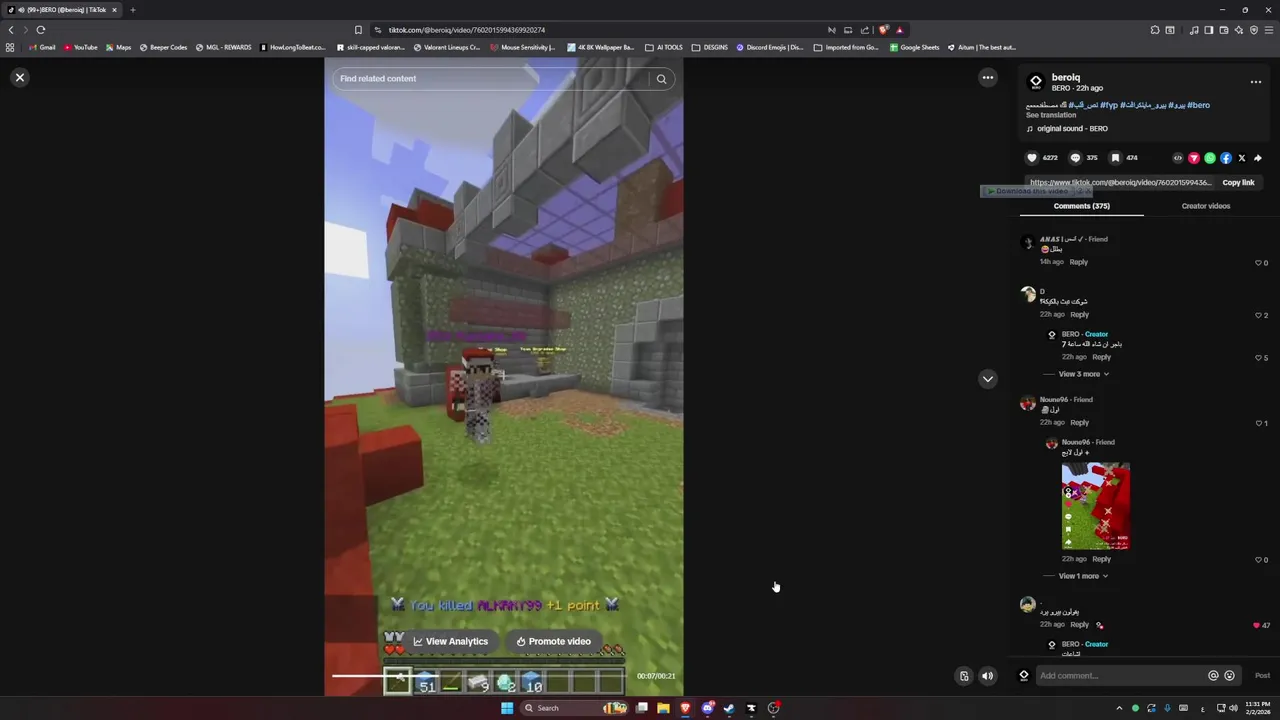Screen dimensions: 1280x720
Task: Open Windows Start menu
Action: [x=507, y=708]
